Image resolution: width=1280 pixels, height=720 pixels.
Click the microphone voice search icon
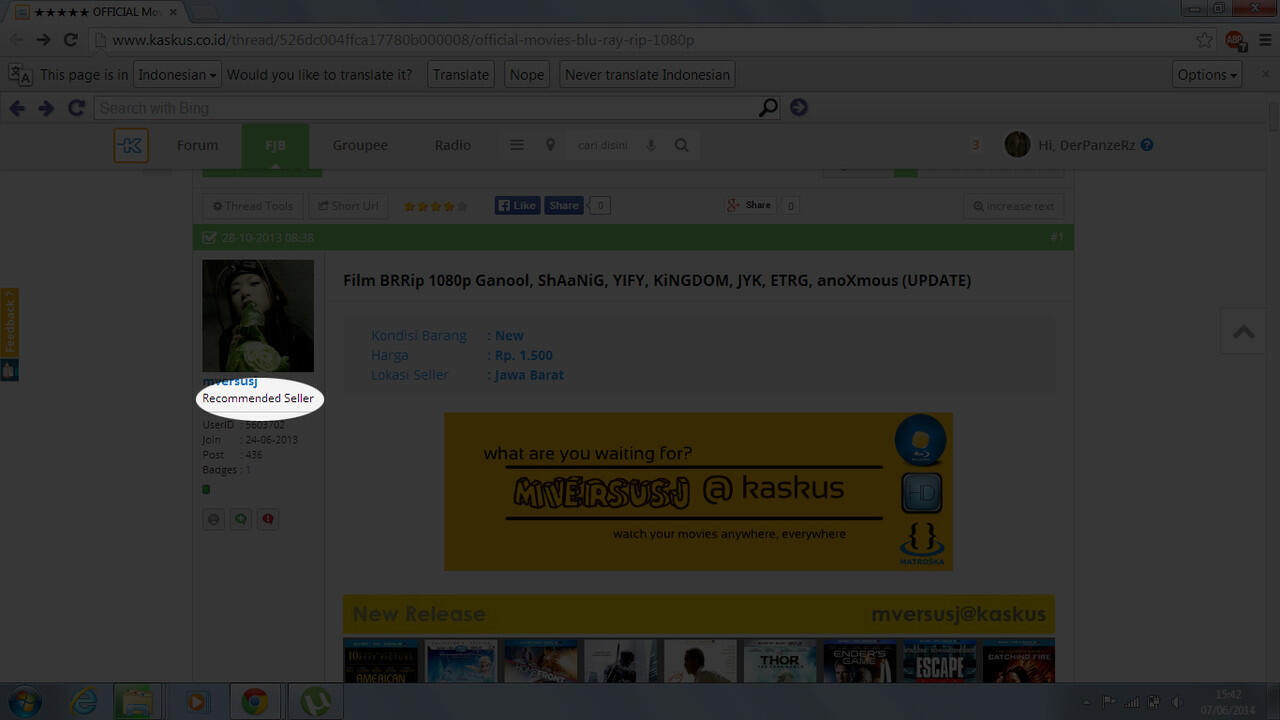click(x=651, y=145)
